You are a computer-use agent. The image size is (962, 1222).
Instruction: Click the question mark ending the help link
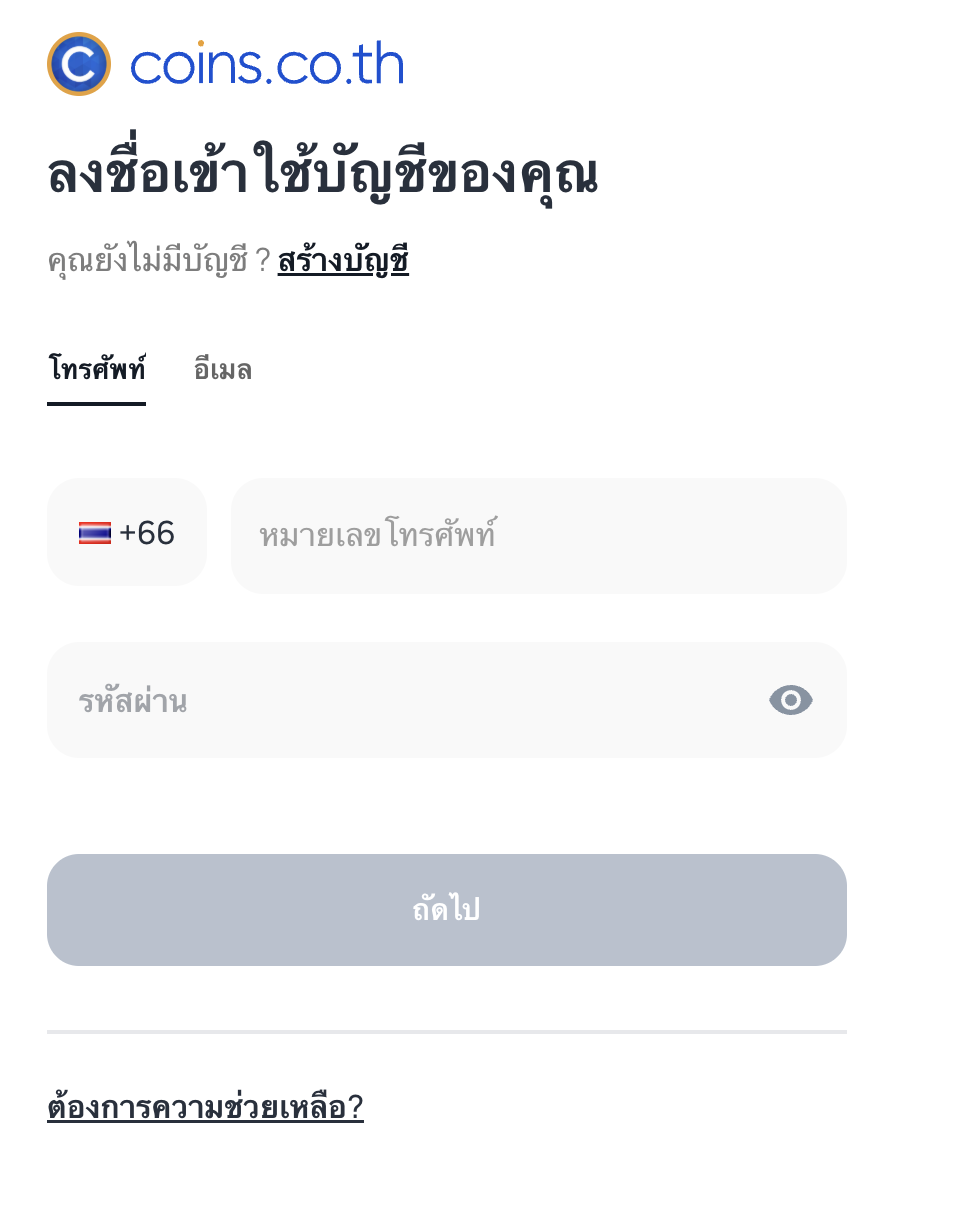355,1107
